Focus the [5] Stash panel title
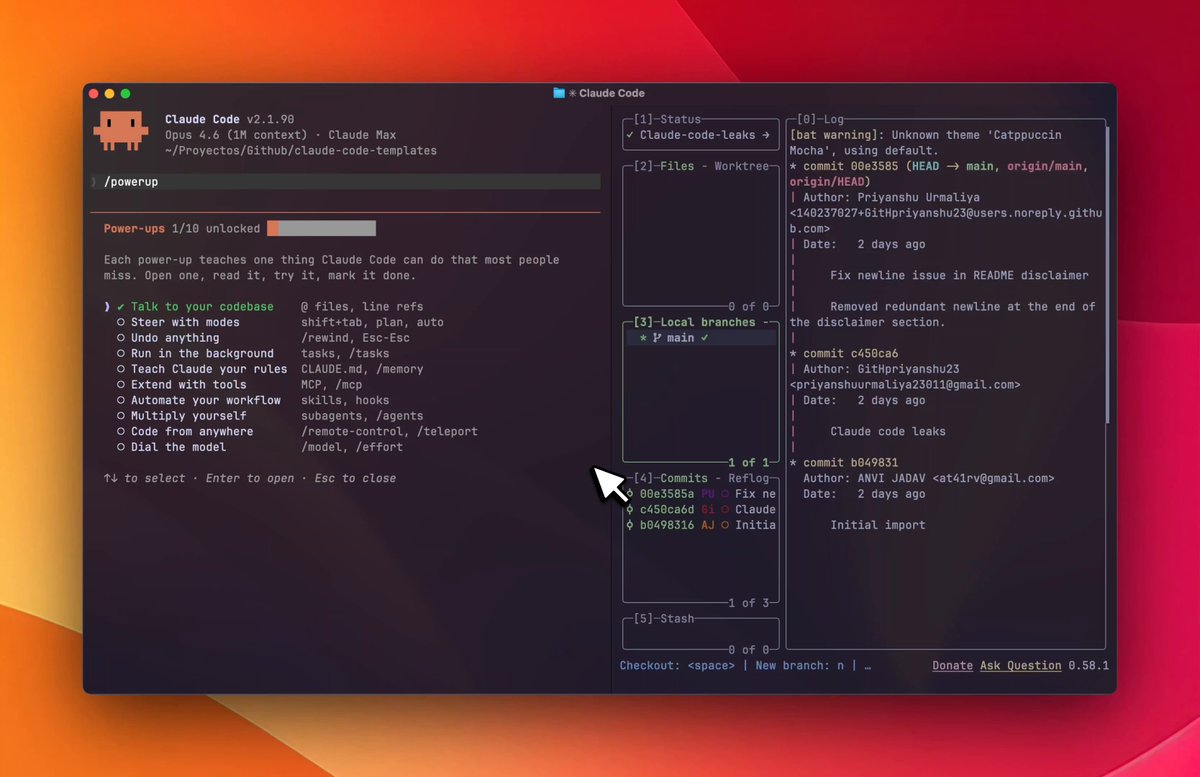This screenshot has width=1200, height=777. coord(664,619)
